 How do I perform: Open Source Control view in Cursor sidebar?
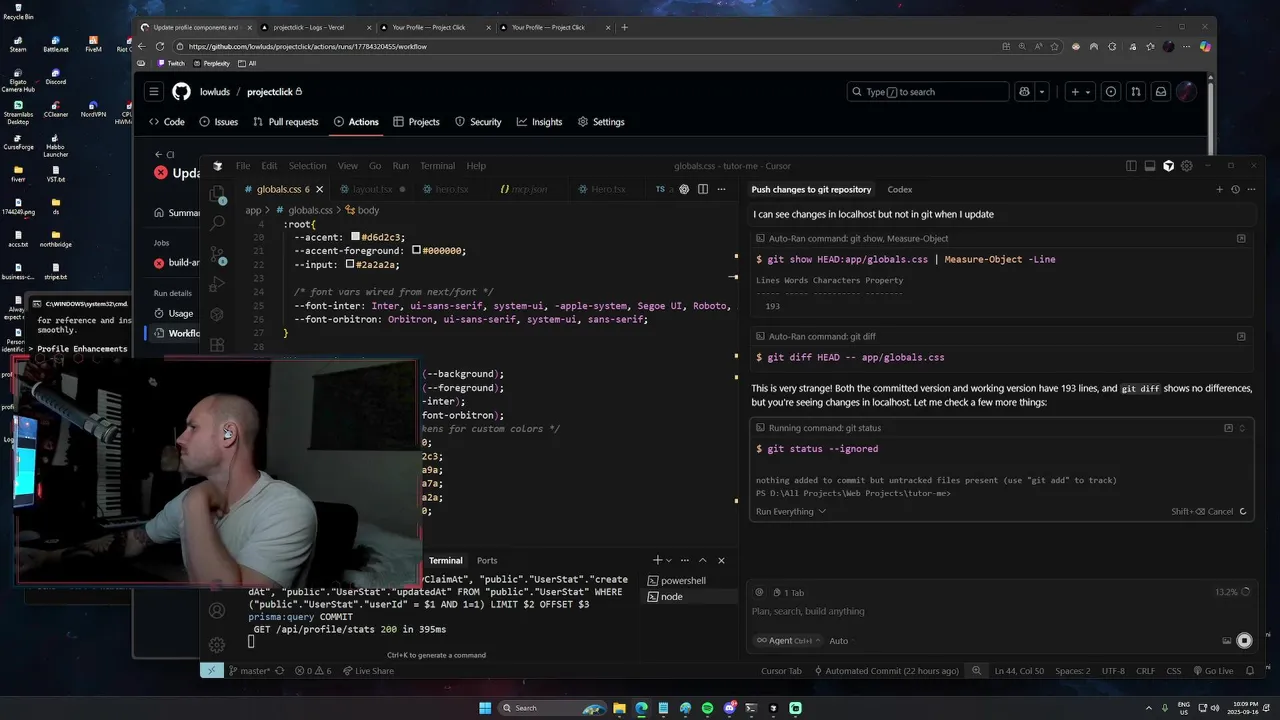pos(217,254)
